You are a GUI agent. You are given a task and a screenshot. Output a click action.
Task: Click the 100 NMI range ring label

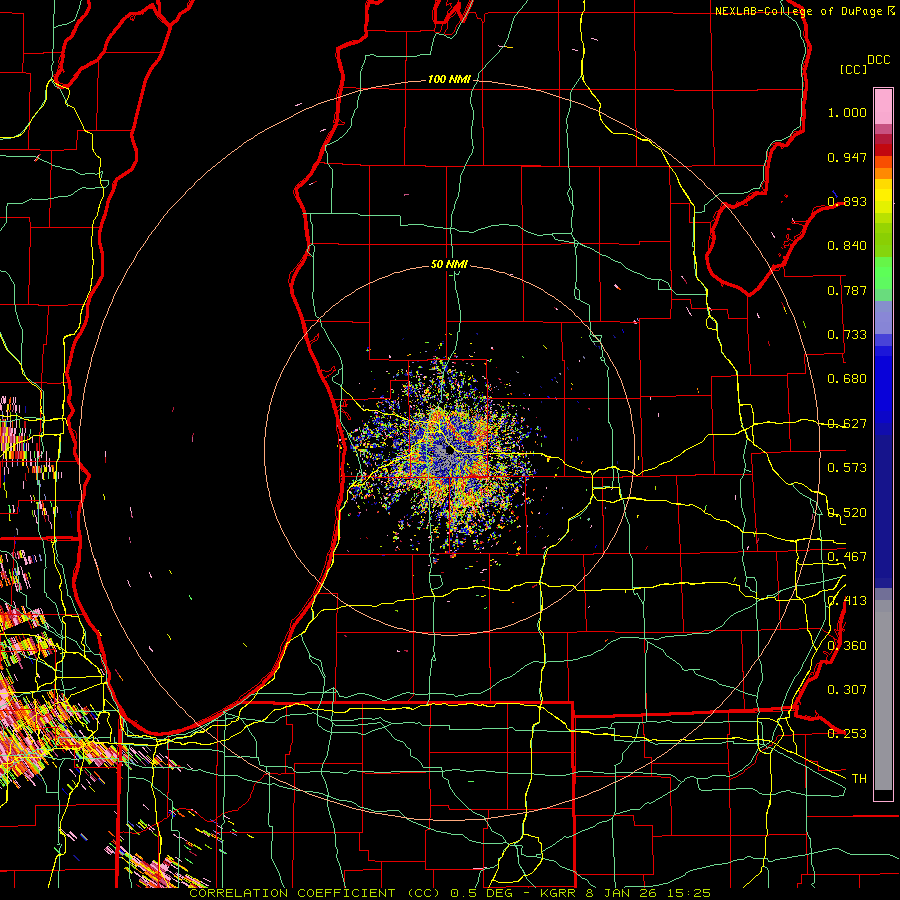pyautogui.click(x=449, y=79)
